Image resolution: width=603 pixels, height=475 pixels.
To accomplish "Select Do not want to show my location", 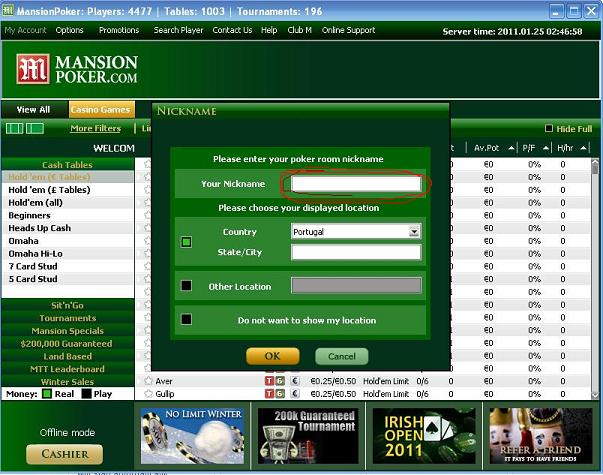I will pos(187,319).
